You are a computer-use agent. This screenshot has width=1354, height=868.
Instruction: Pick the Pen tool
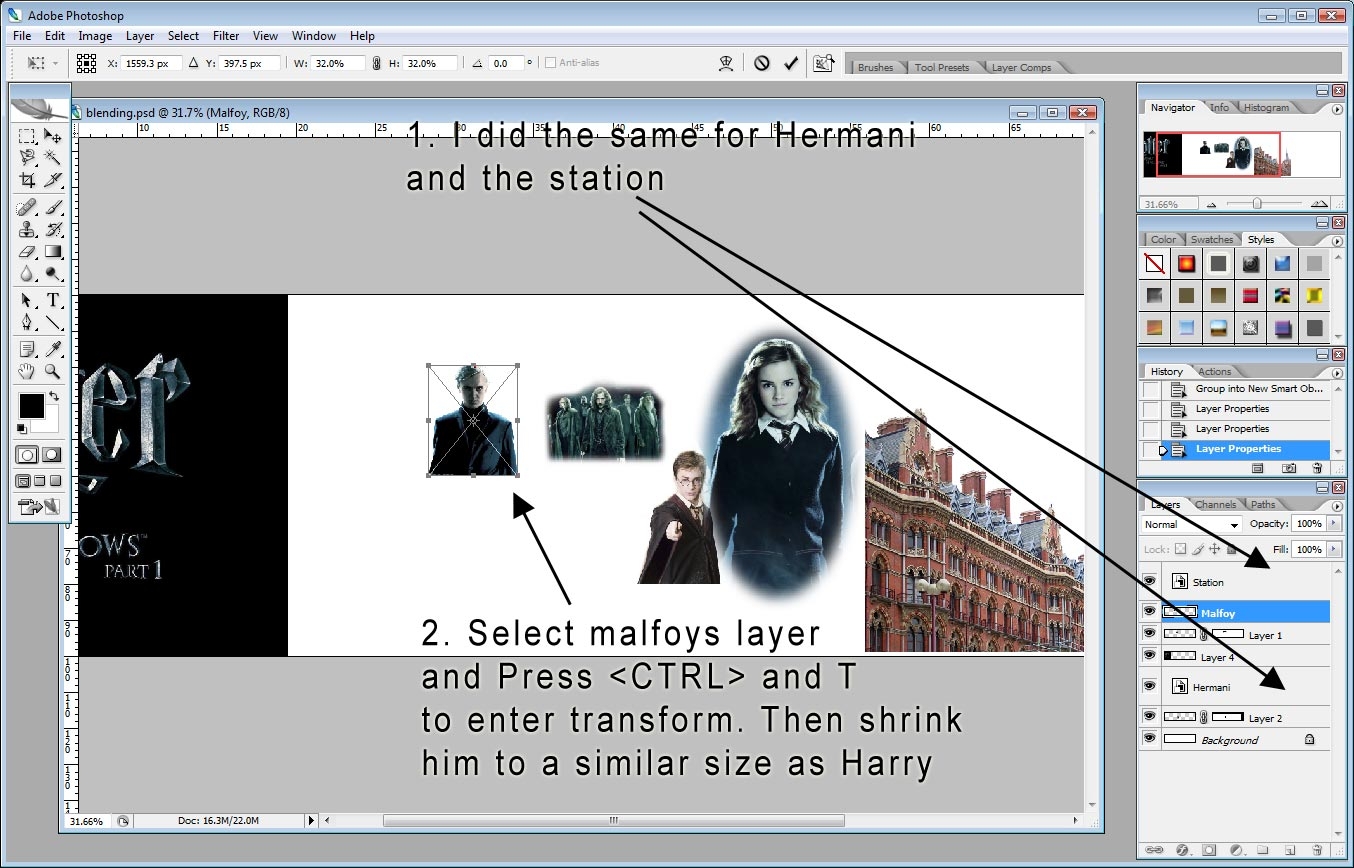pos(28,323)
